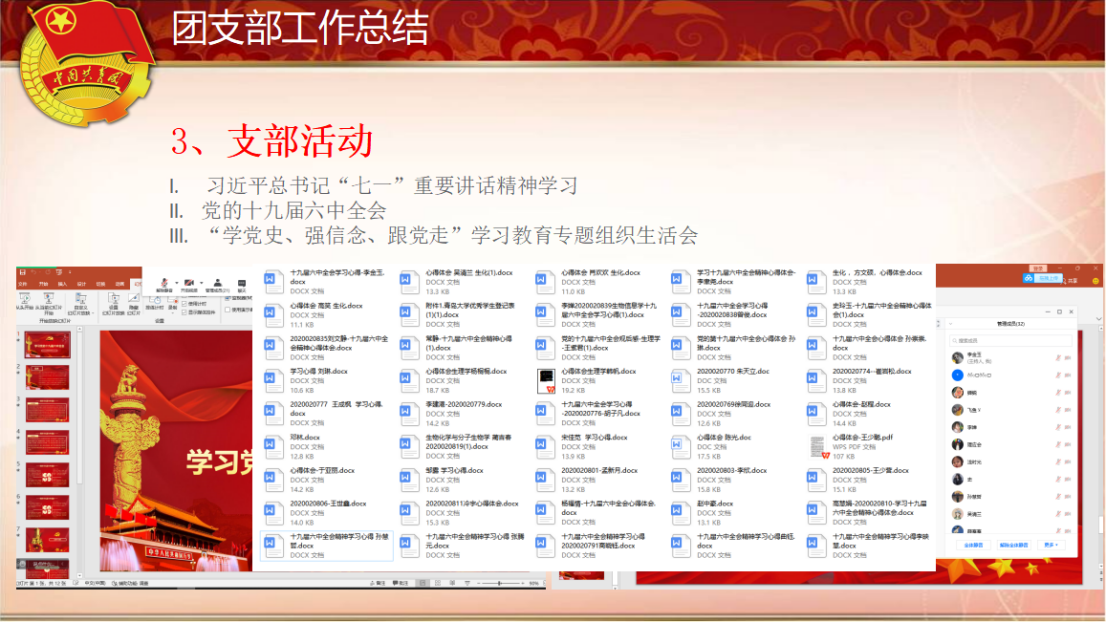Switch to the 插入 ribbon tab

click(x=63, y=283)
